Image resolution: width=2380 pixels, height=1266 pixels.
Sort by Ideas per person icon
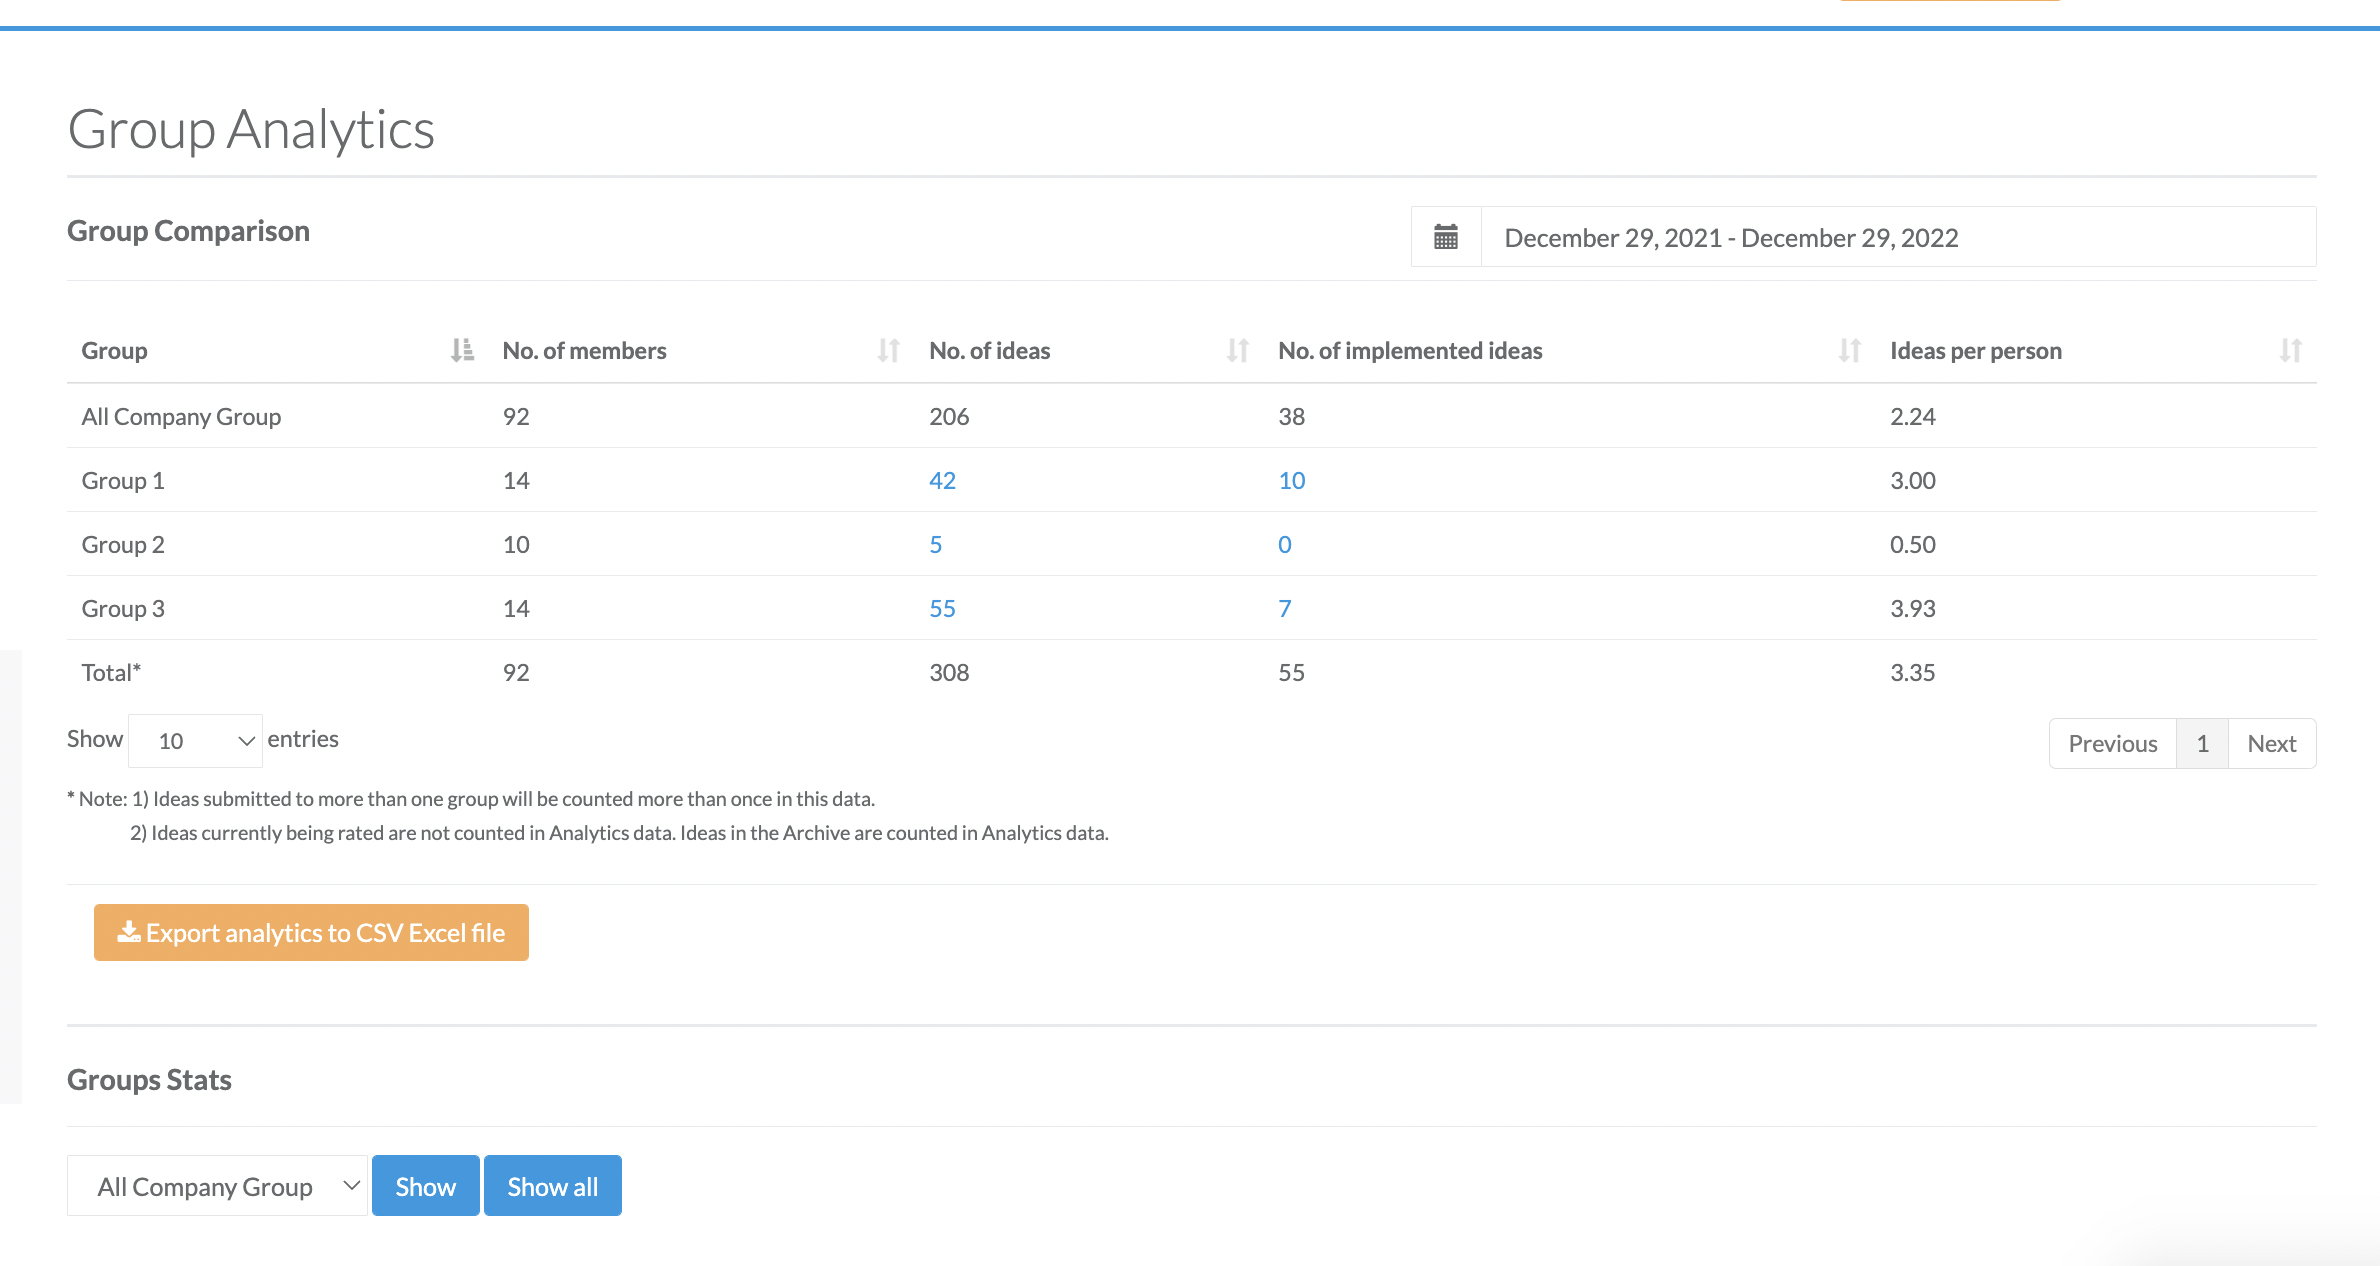tap(2291, 350)
